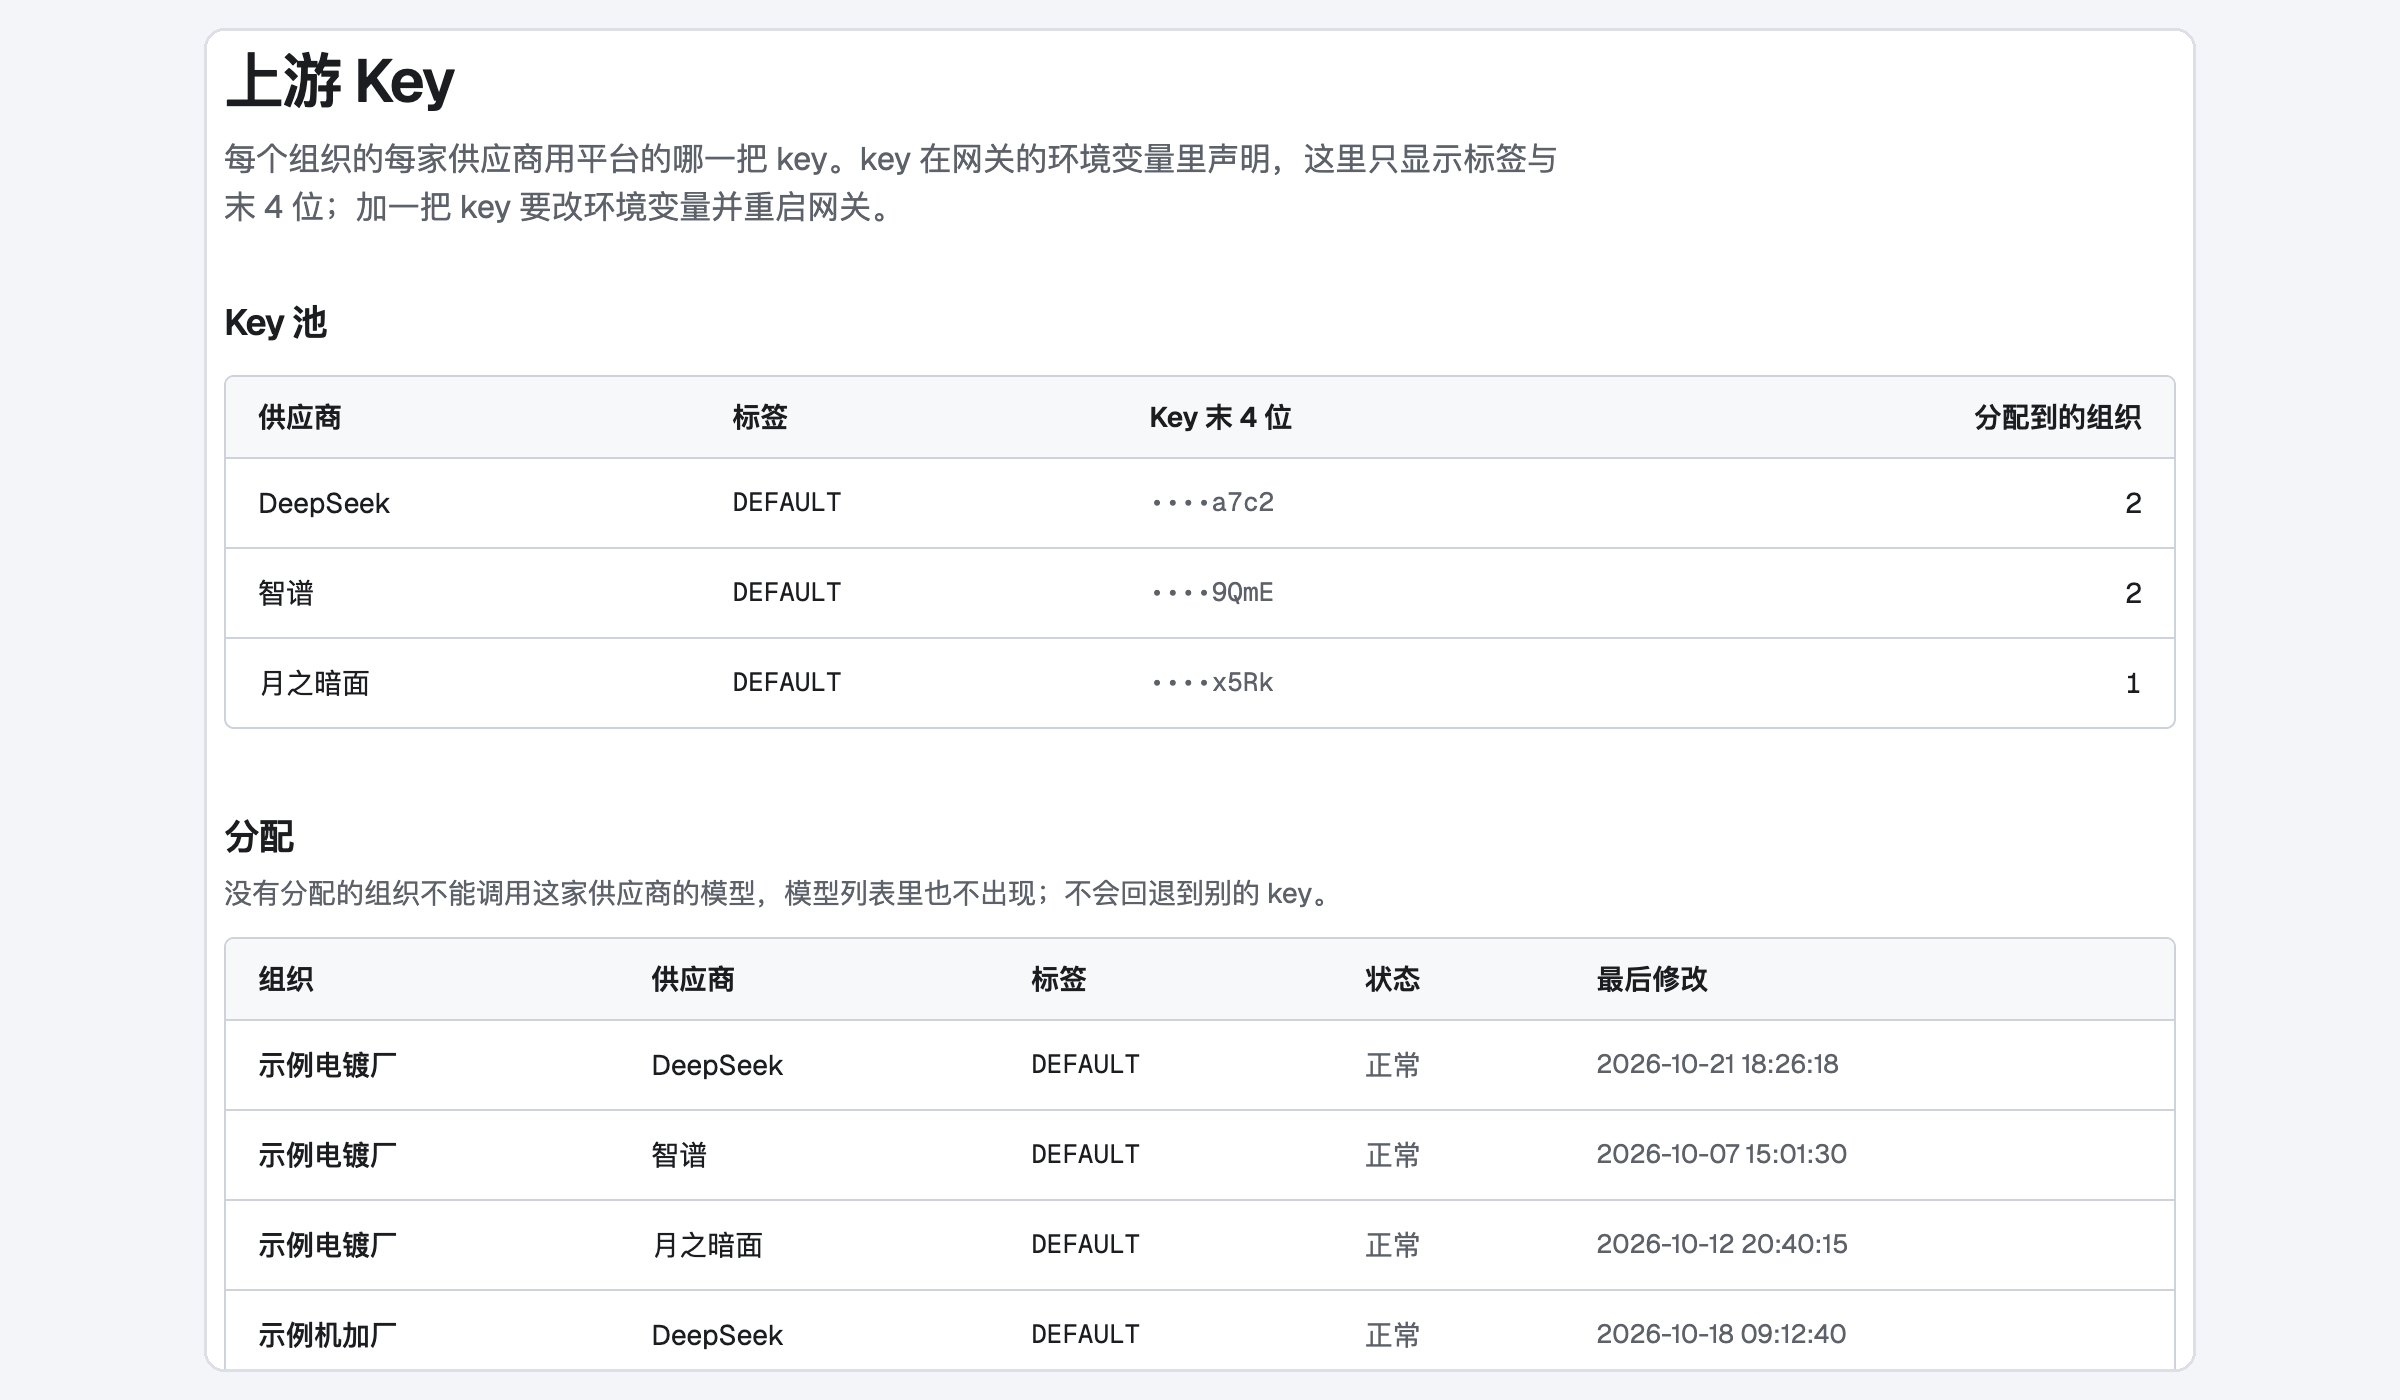2400x1400 pixels.
Task: Click key suffix ····9QmE
Action: [x=1212, y=592]
